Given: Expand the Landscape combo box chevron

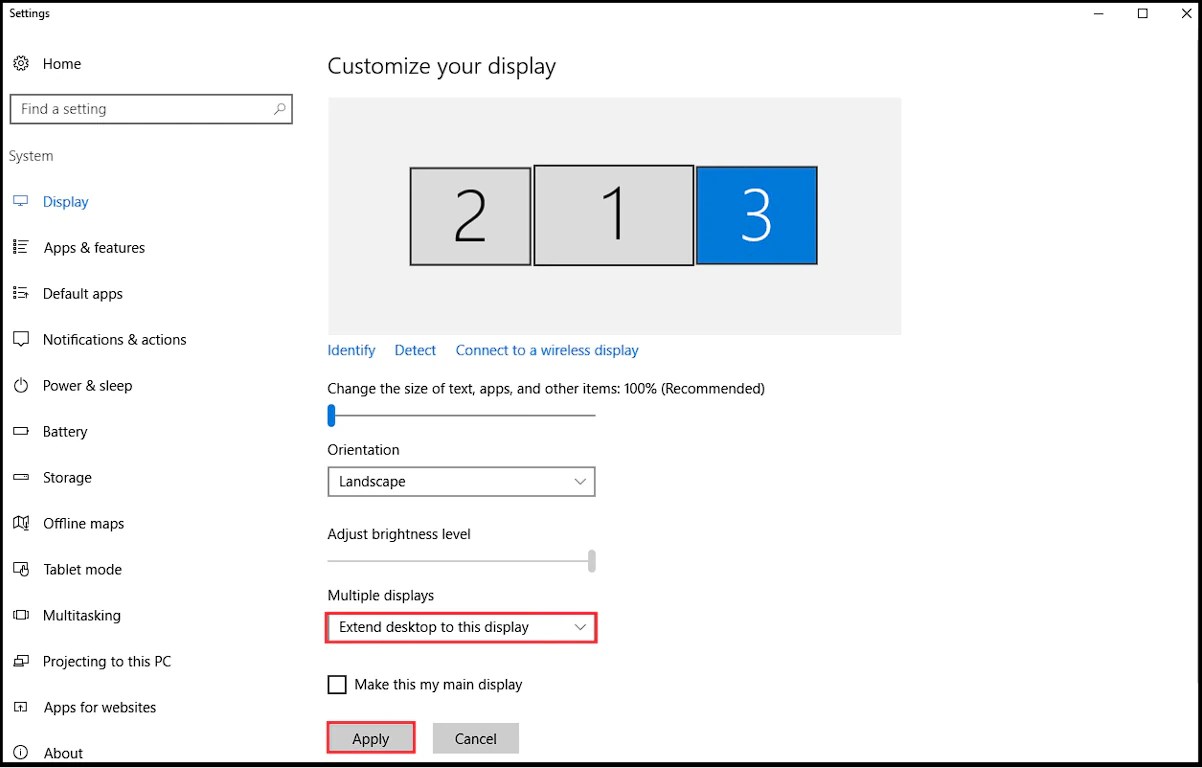Looking at the screenshot, I should tap(580, 481).
